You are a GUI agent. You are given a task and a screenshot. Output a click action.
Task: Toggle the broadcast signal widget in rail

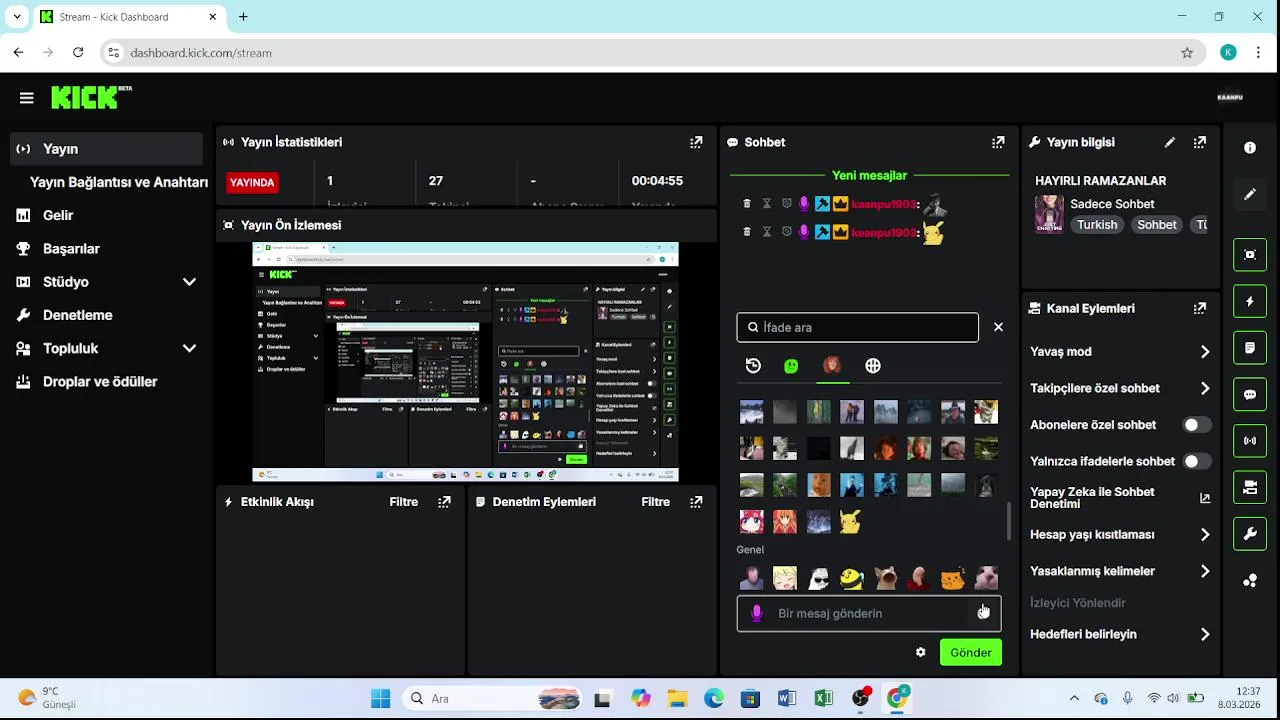click(x=1250, y=441)
